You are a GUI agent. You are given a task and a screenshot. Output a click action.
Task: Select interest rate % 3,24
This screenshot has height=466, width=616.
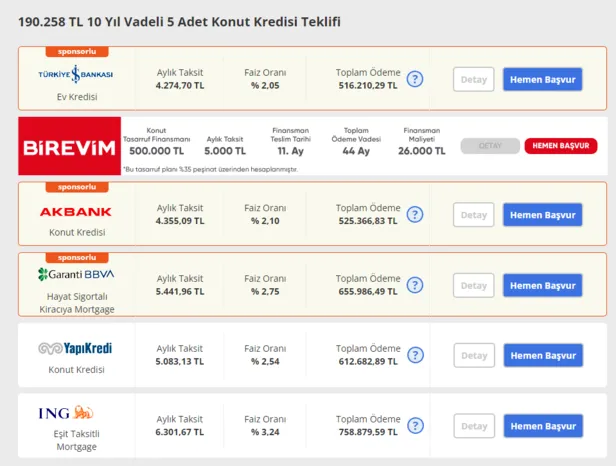(265, 432)
